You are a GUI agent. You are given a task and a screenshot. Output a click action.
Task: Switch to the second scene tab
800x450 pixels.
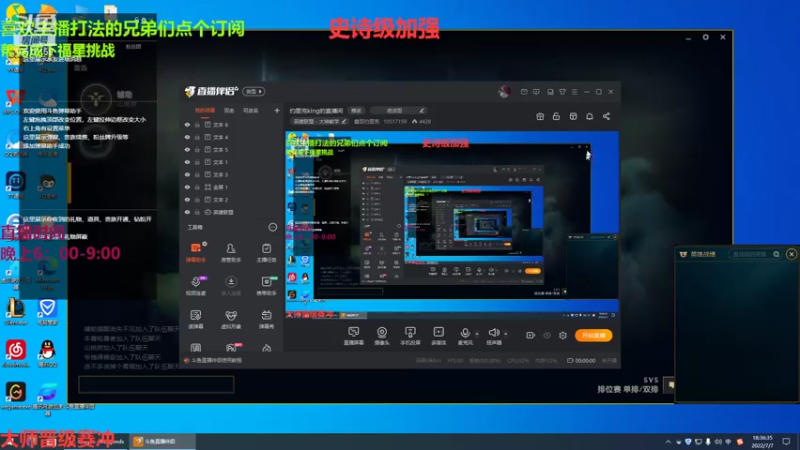coord(229,111)
